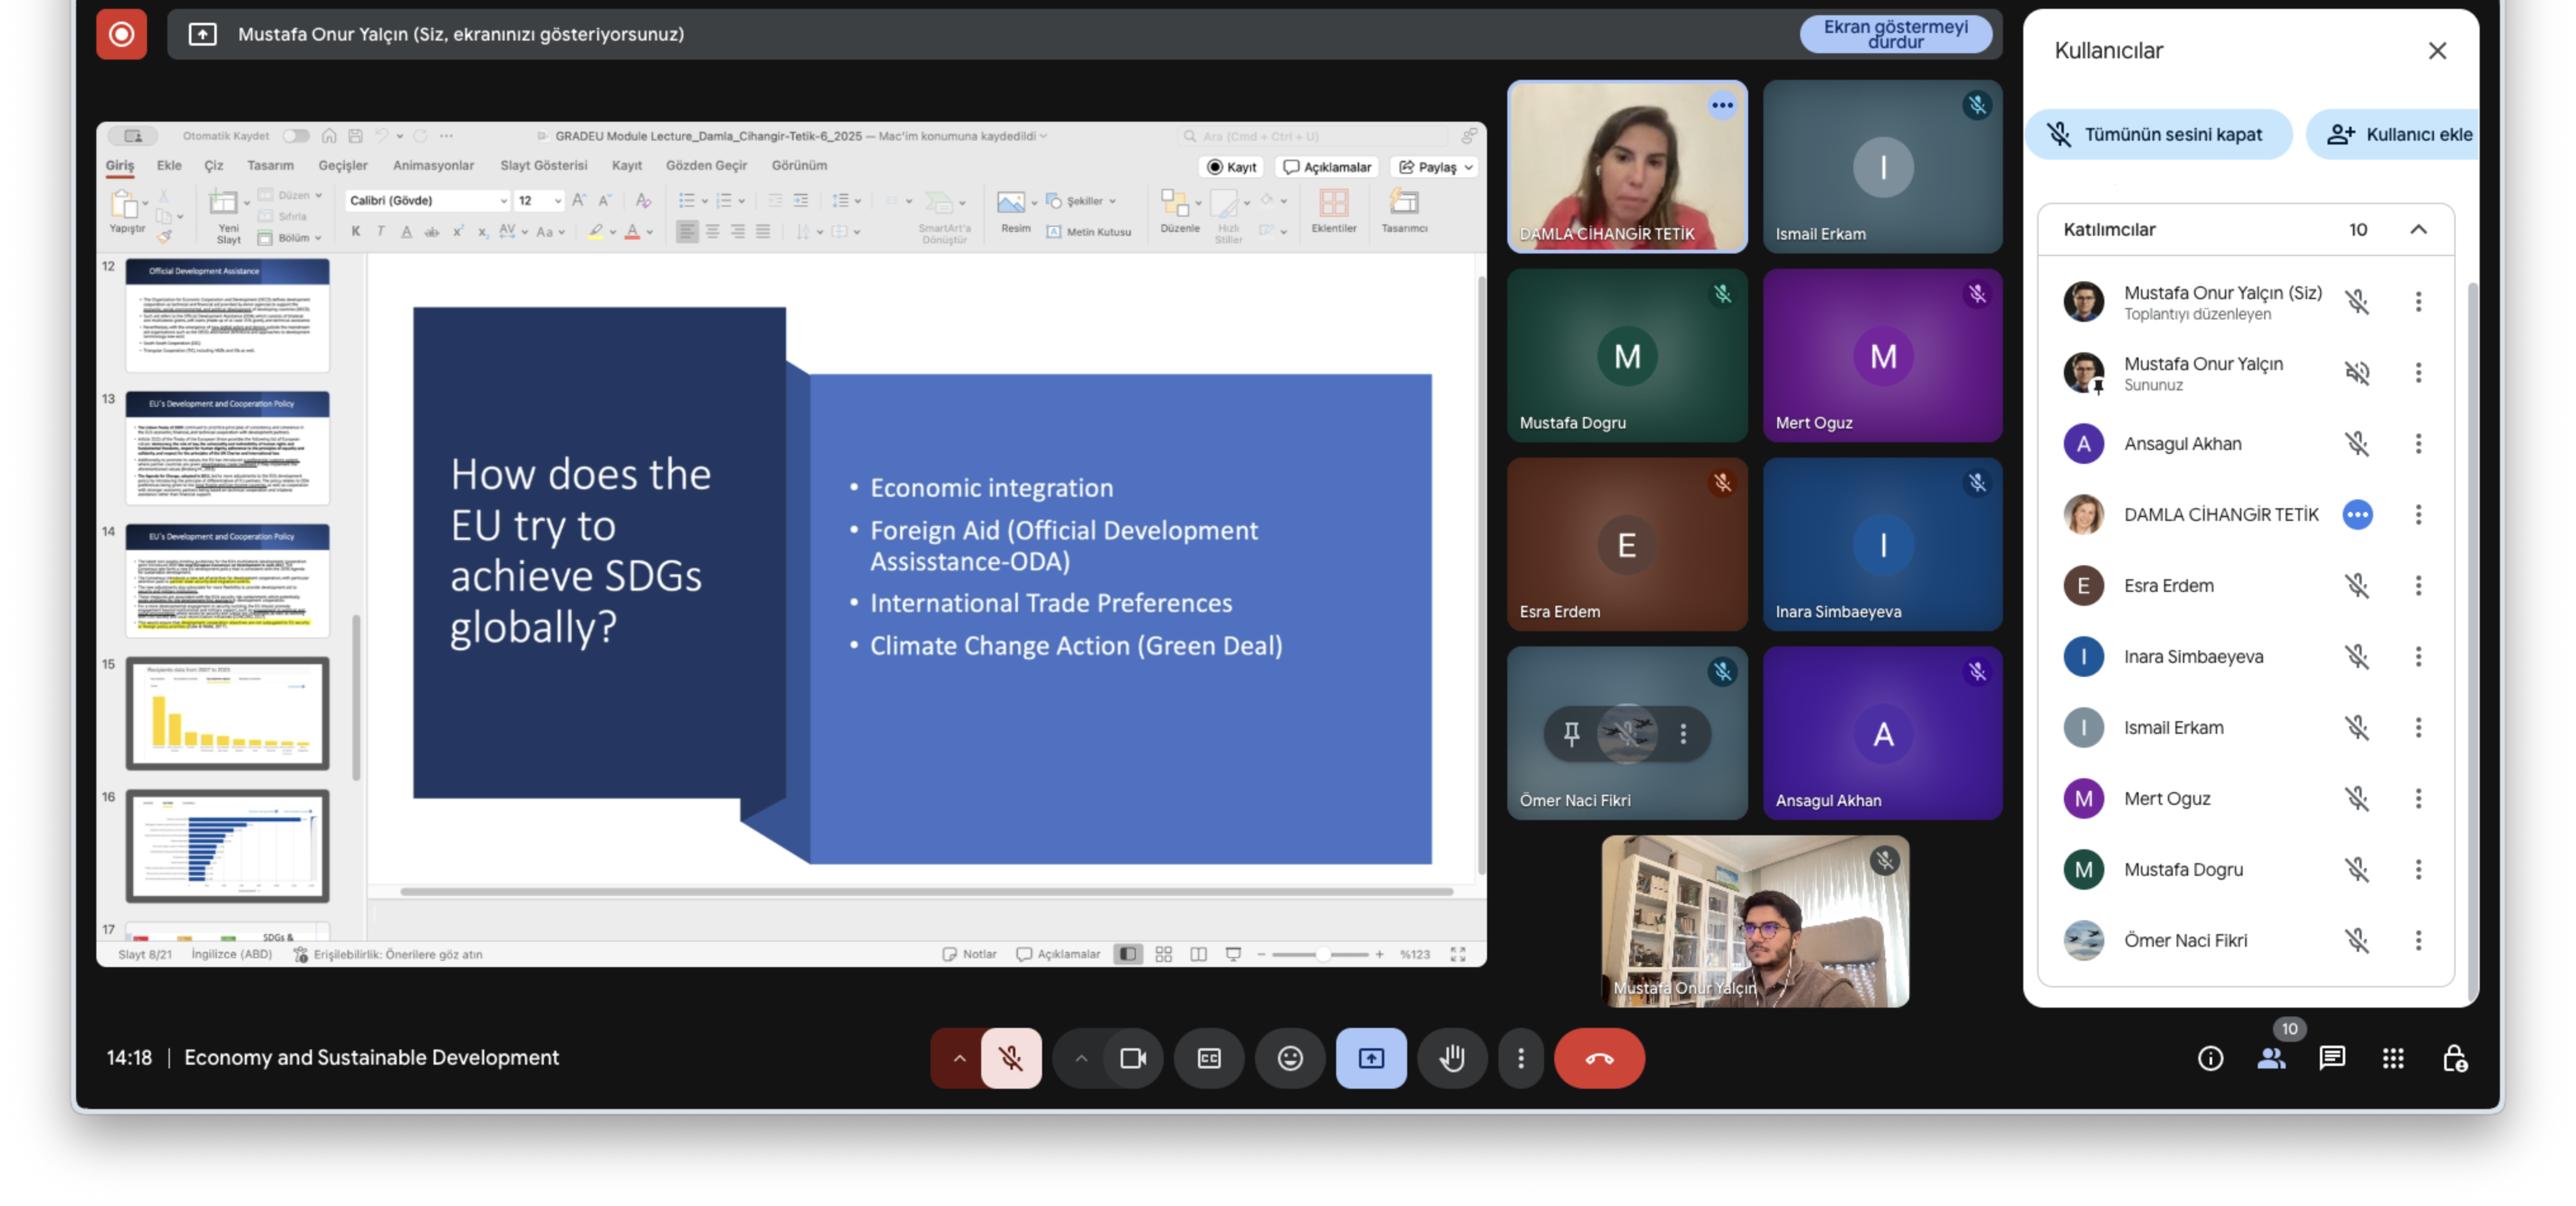
Task: Click the raise hand icon
Action: pos(1451,1057)
